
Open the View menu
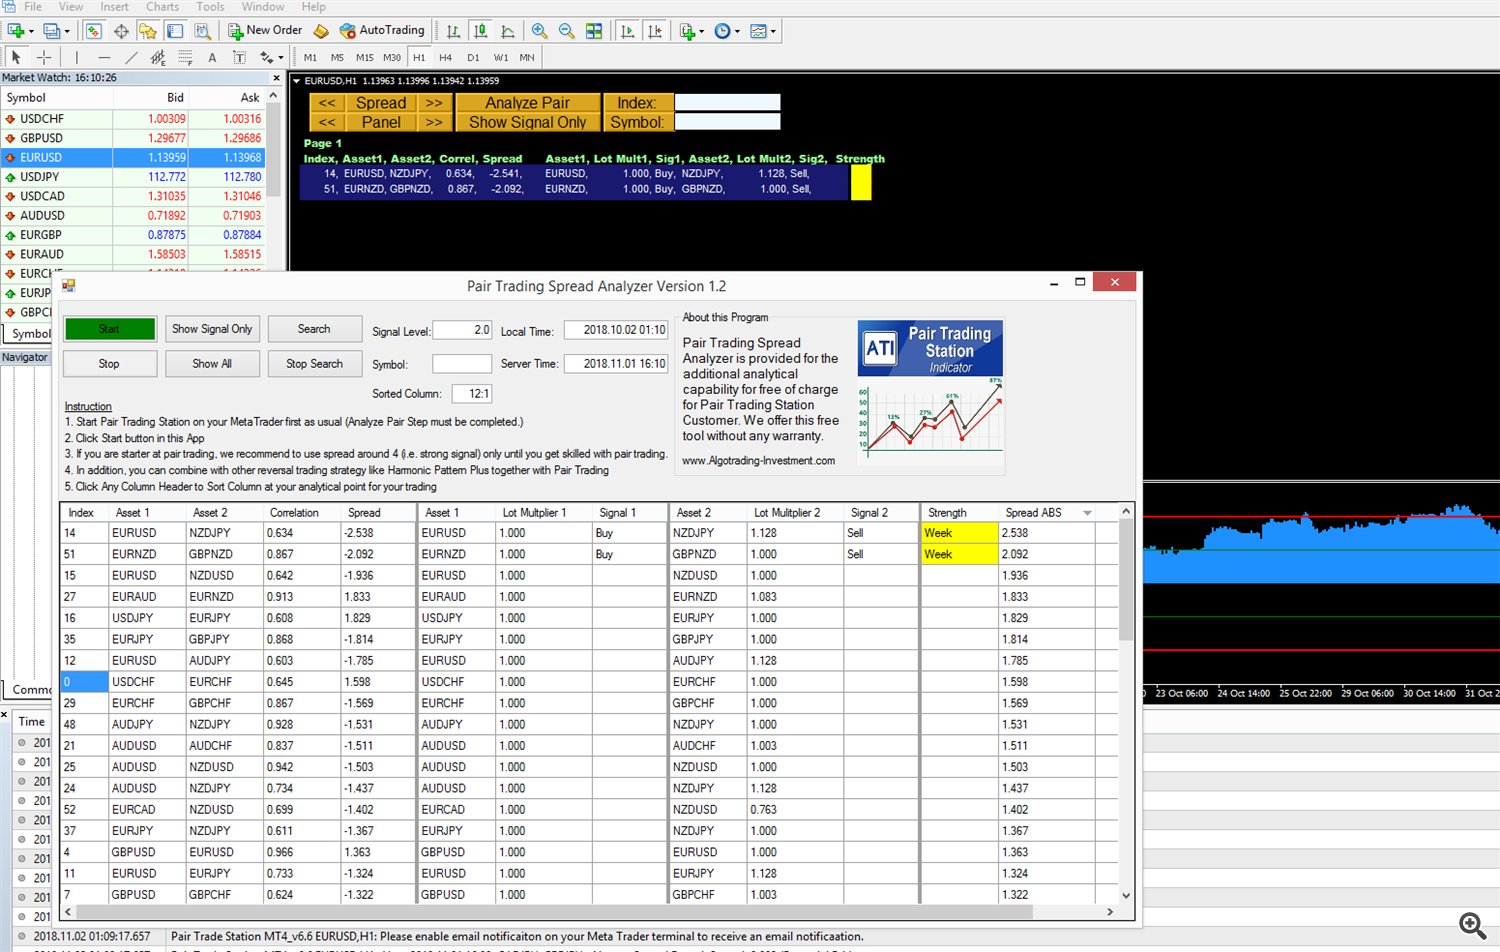tap(71, 7)
